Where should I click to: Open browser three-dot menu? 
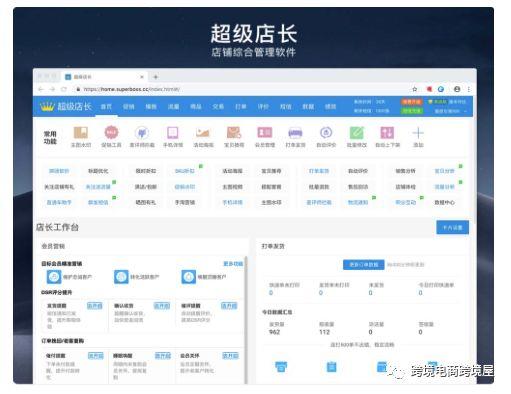(469, 89)
